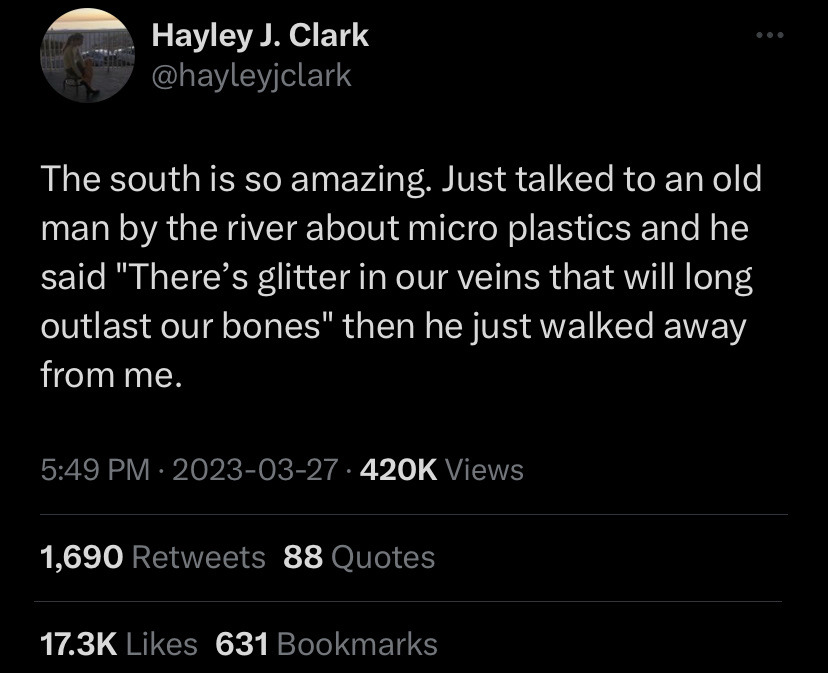Visit the Hayley J. Clark display name link
828x673 pixels.
coord(260,35)
